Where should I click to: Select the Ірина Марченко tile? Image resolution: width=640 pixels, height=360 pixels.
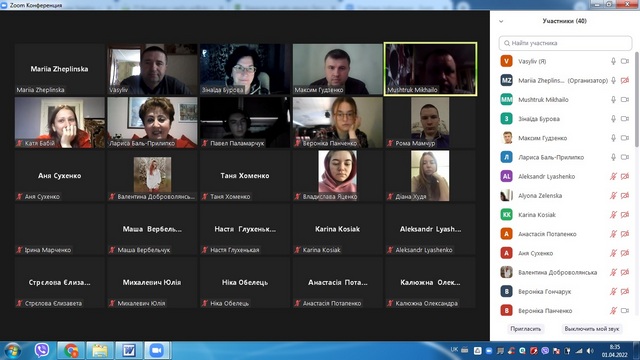(60, 229)
